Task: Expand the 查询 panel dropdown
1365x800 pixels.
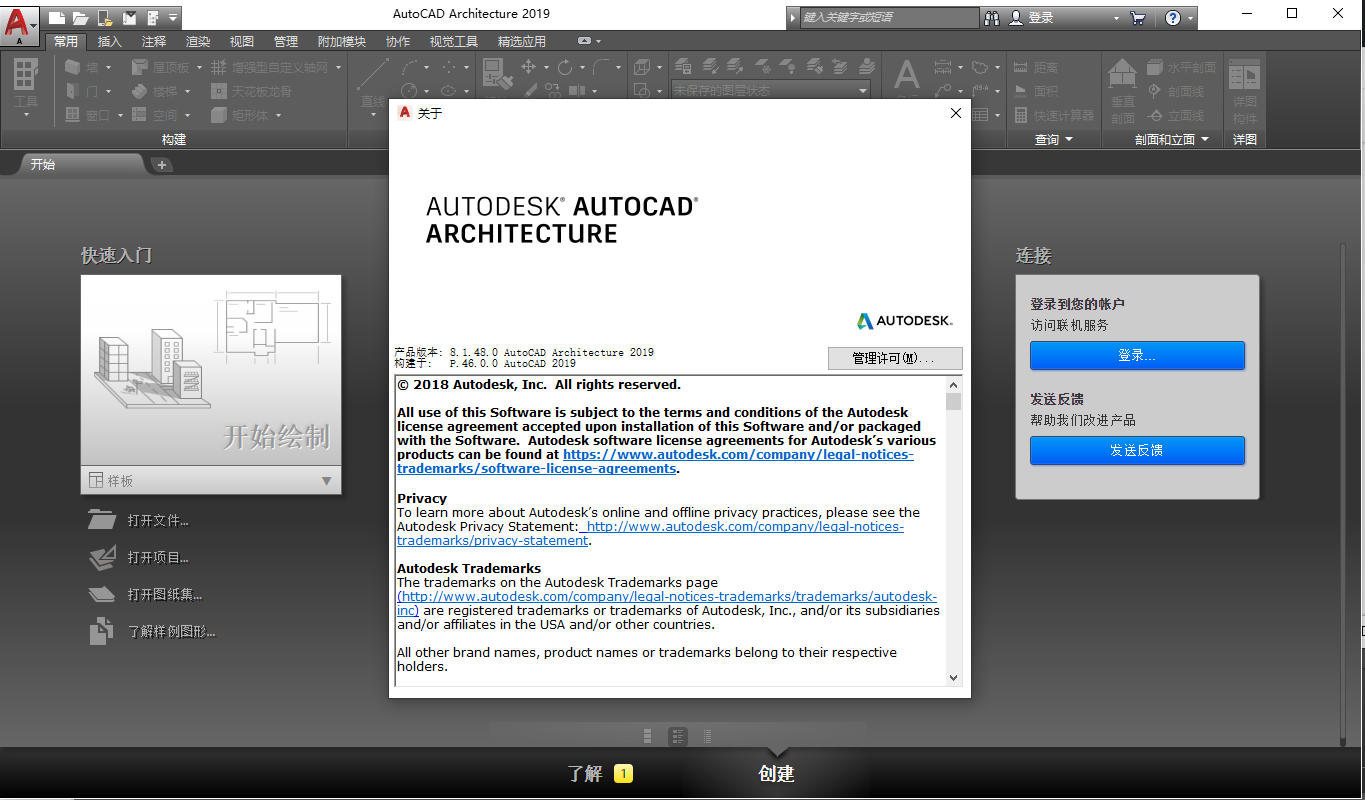Action: pos(1068,139)
